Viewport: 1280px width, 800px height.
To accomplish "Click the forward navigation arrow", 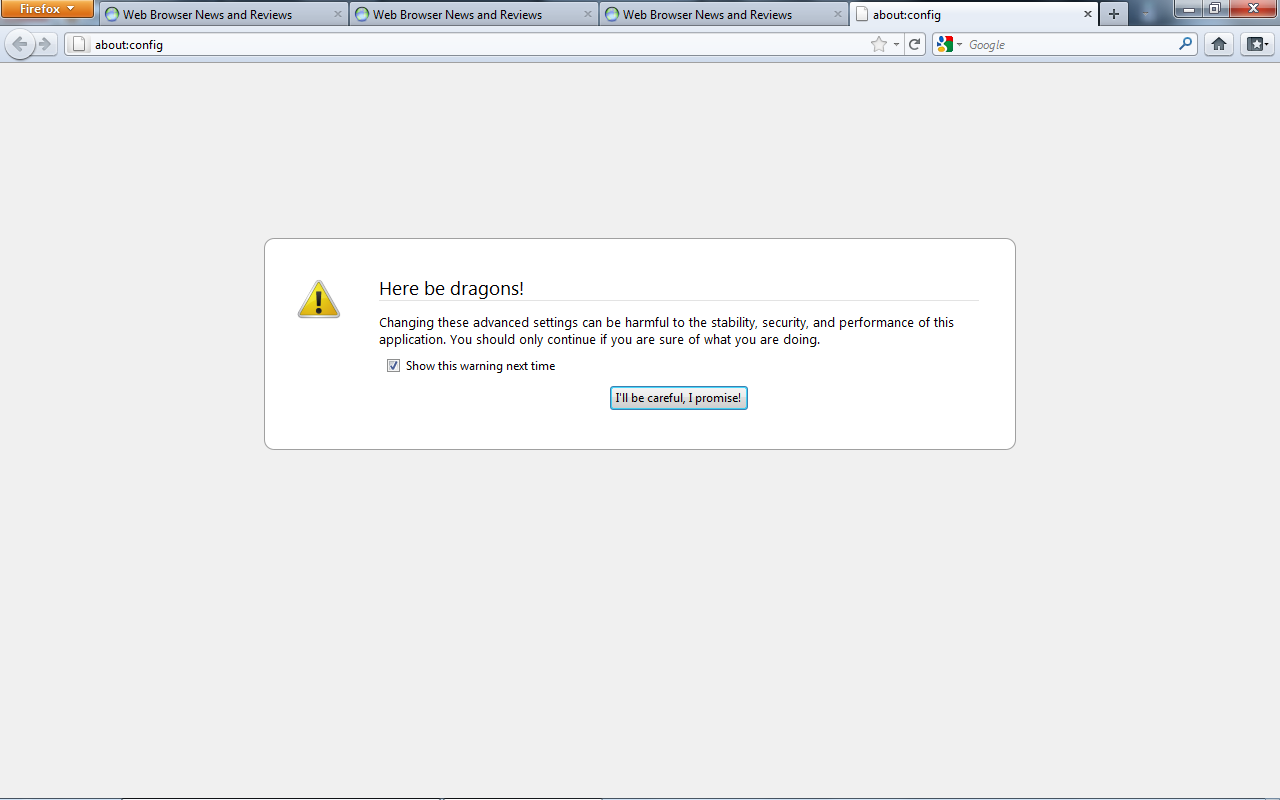I will coord(45,44).
